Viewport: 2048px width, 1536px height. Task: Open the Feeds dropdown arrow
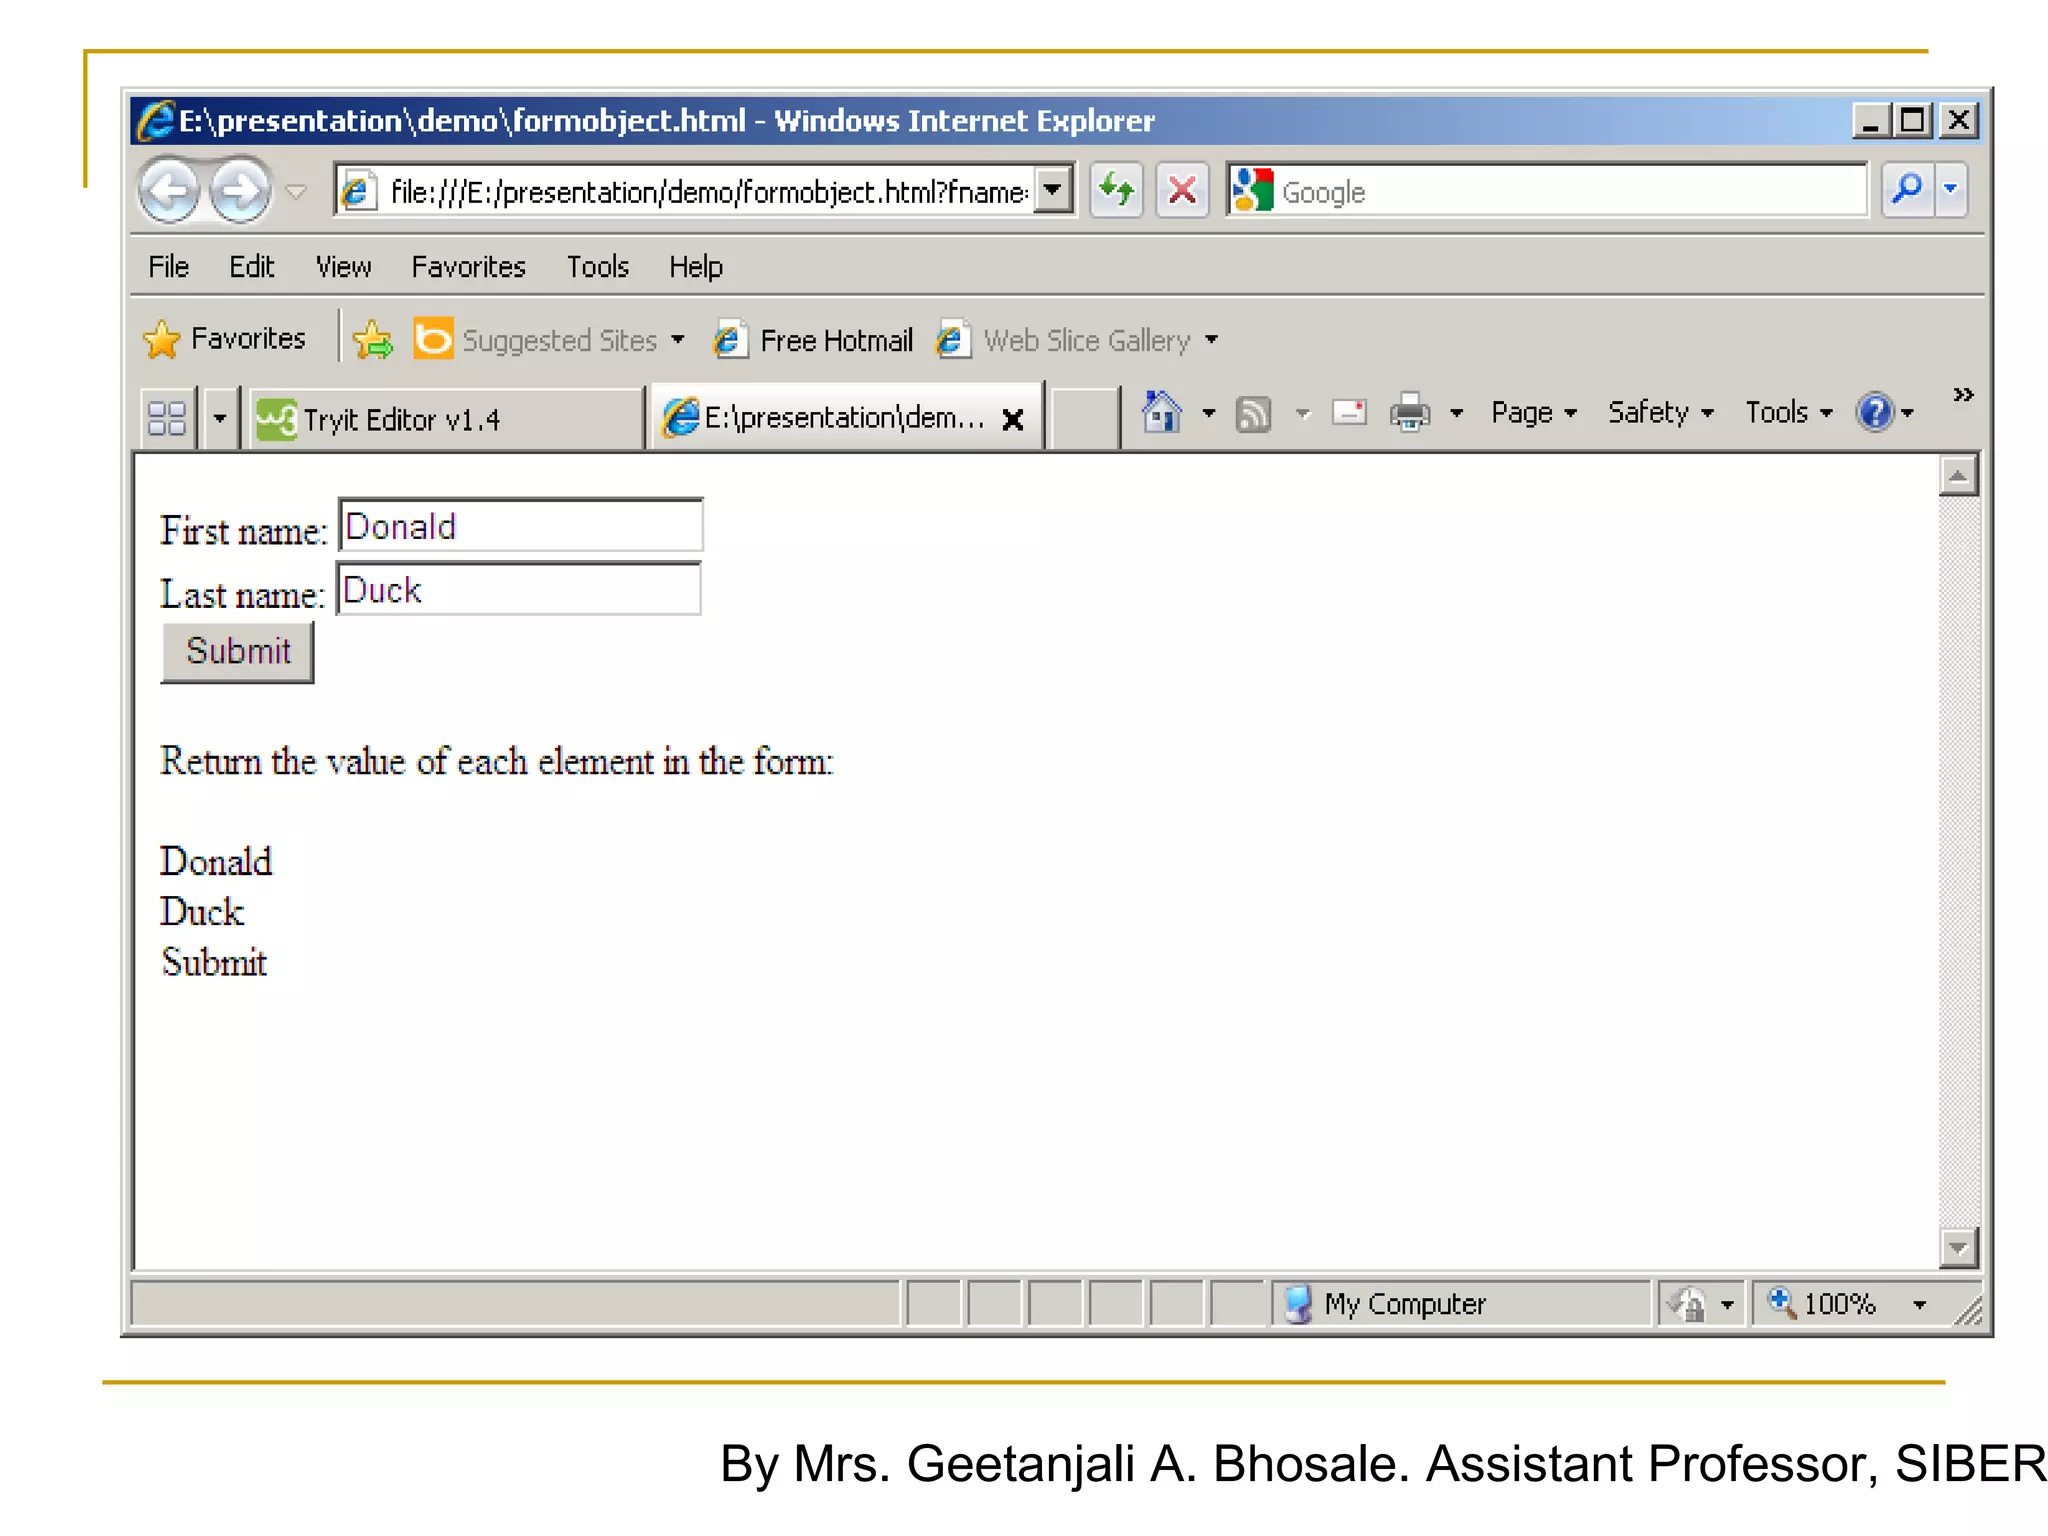[1302, 413]
